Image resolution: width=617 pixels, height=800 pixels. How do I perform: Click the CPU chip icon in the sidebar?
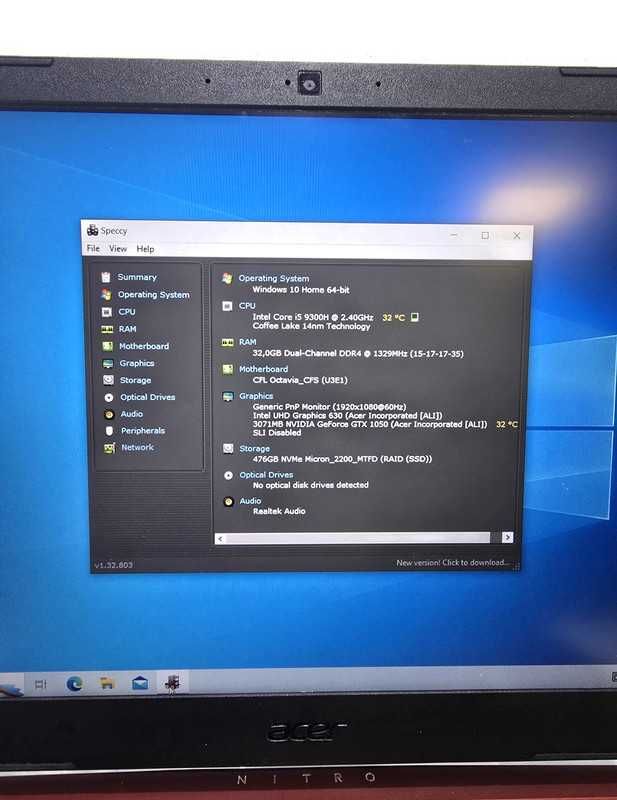[x=107, y=312]
